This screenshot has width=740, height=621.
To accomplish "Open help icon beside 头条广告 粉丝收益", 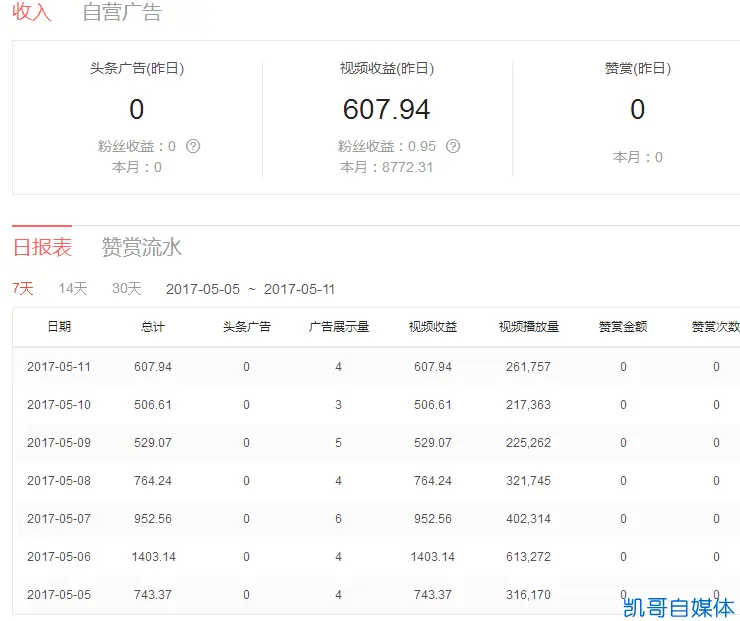I will 193,146.
